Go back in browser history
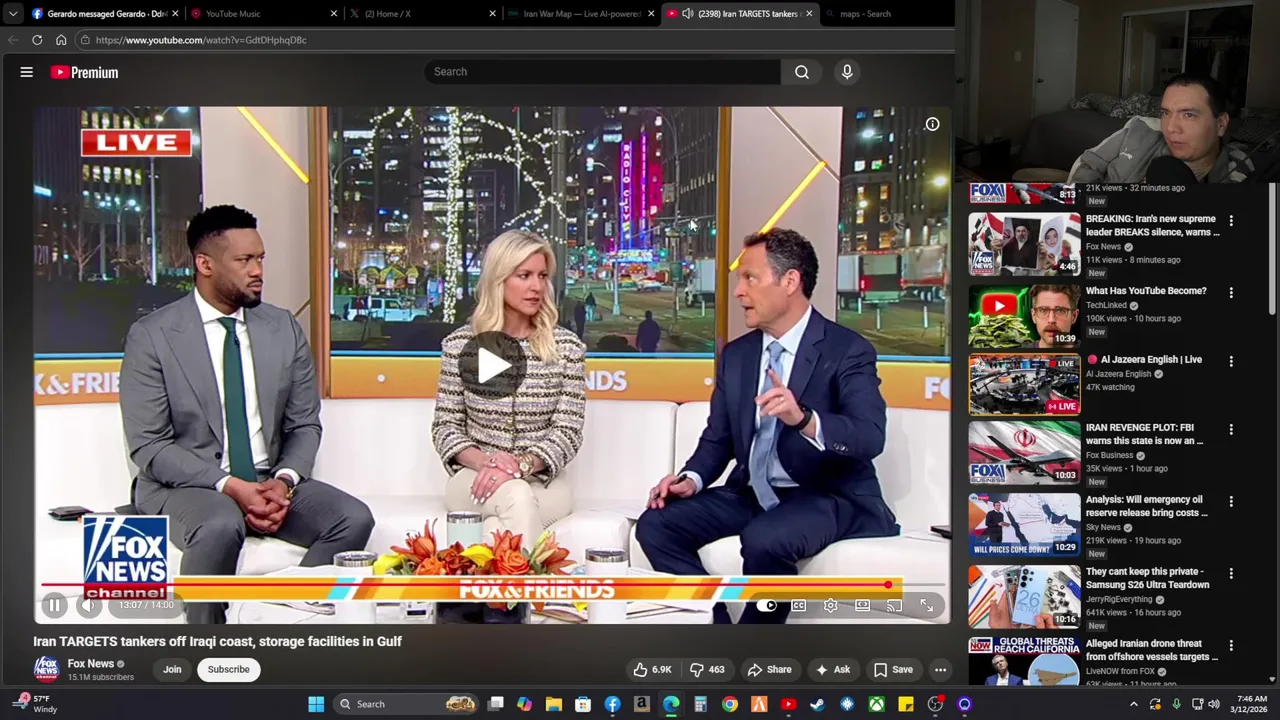 point(13,40)
